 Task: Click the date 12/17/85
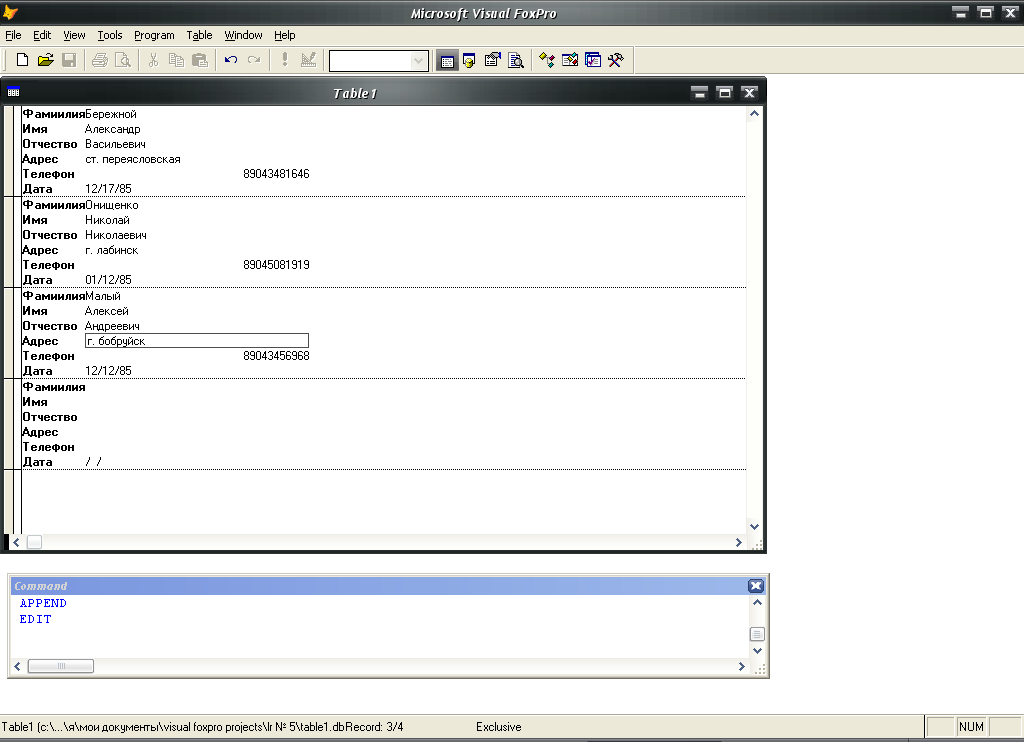tap(108, 189)
